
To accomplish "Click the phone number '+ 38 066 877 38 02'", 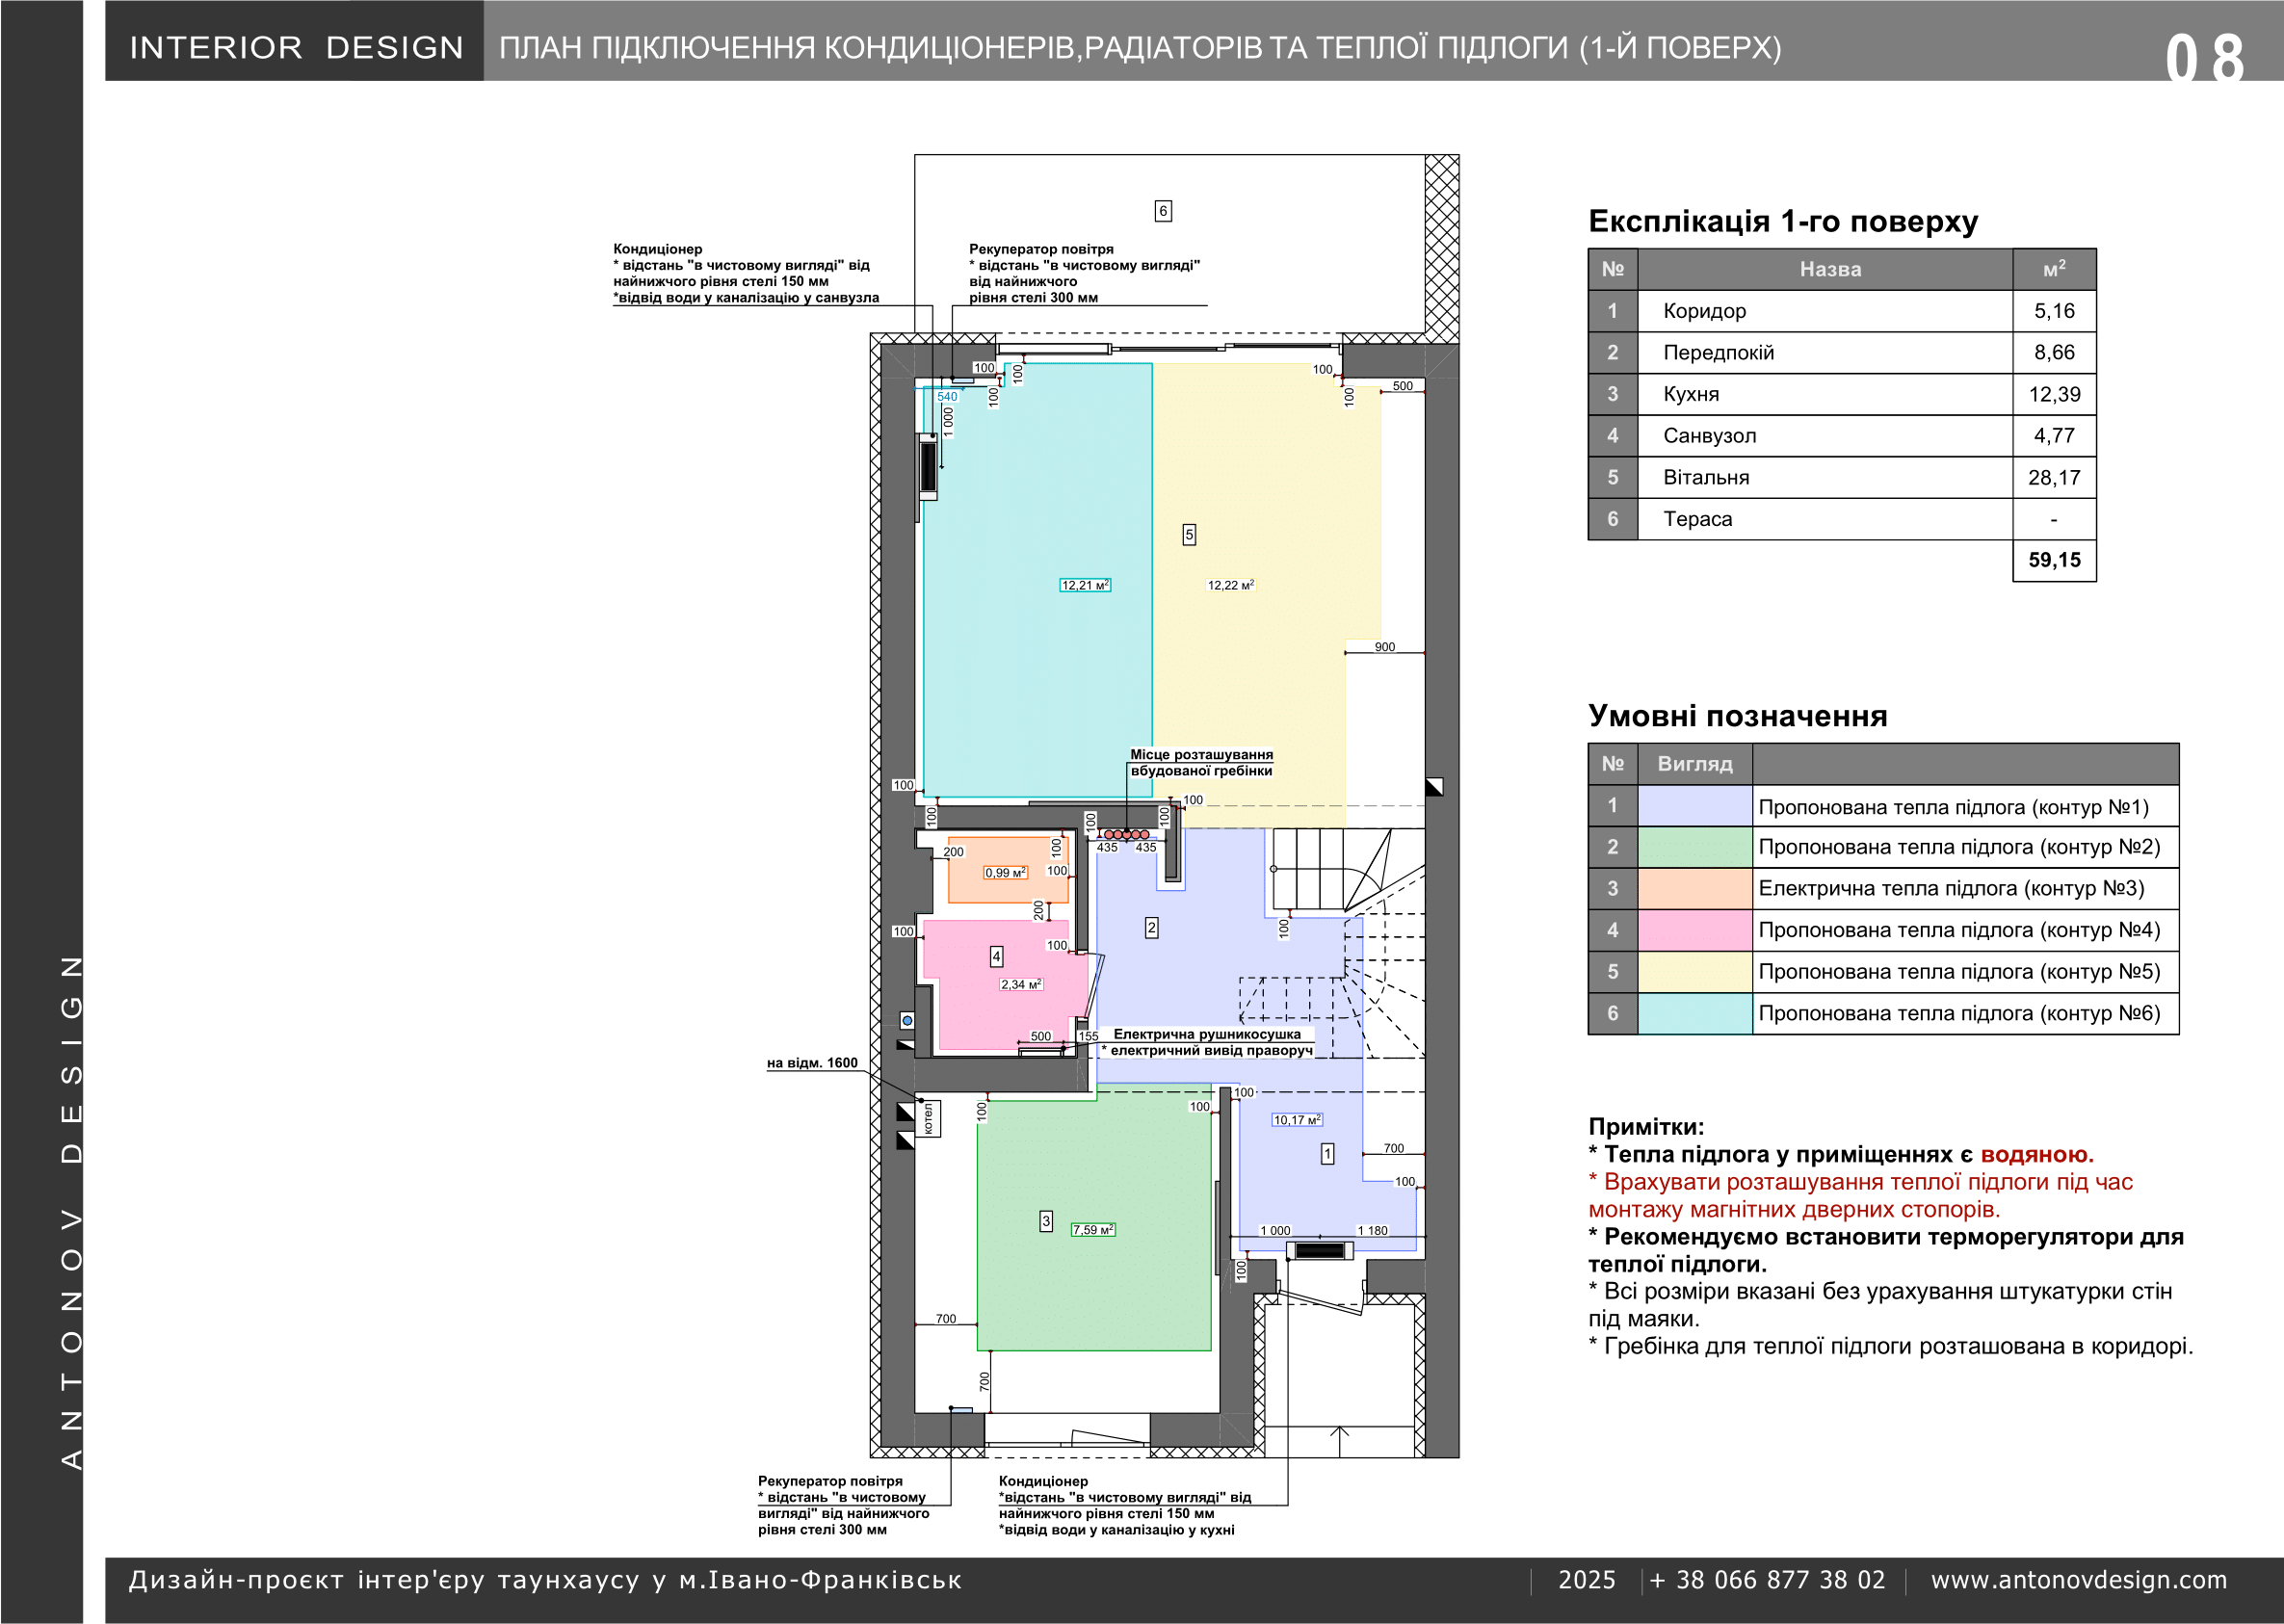I will 1767,1580.
